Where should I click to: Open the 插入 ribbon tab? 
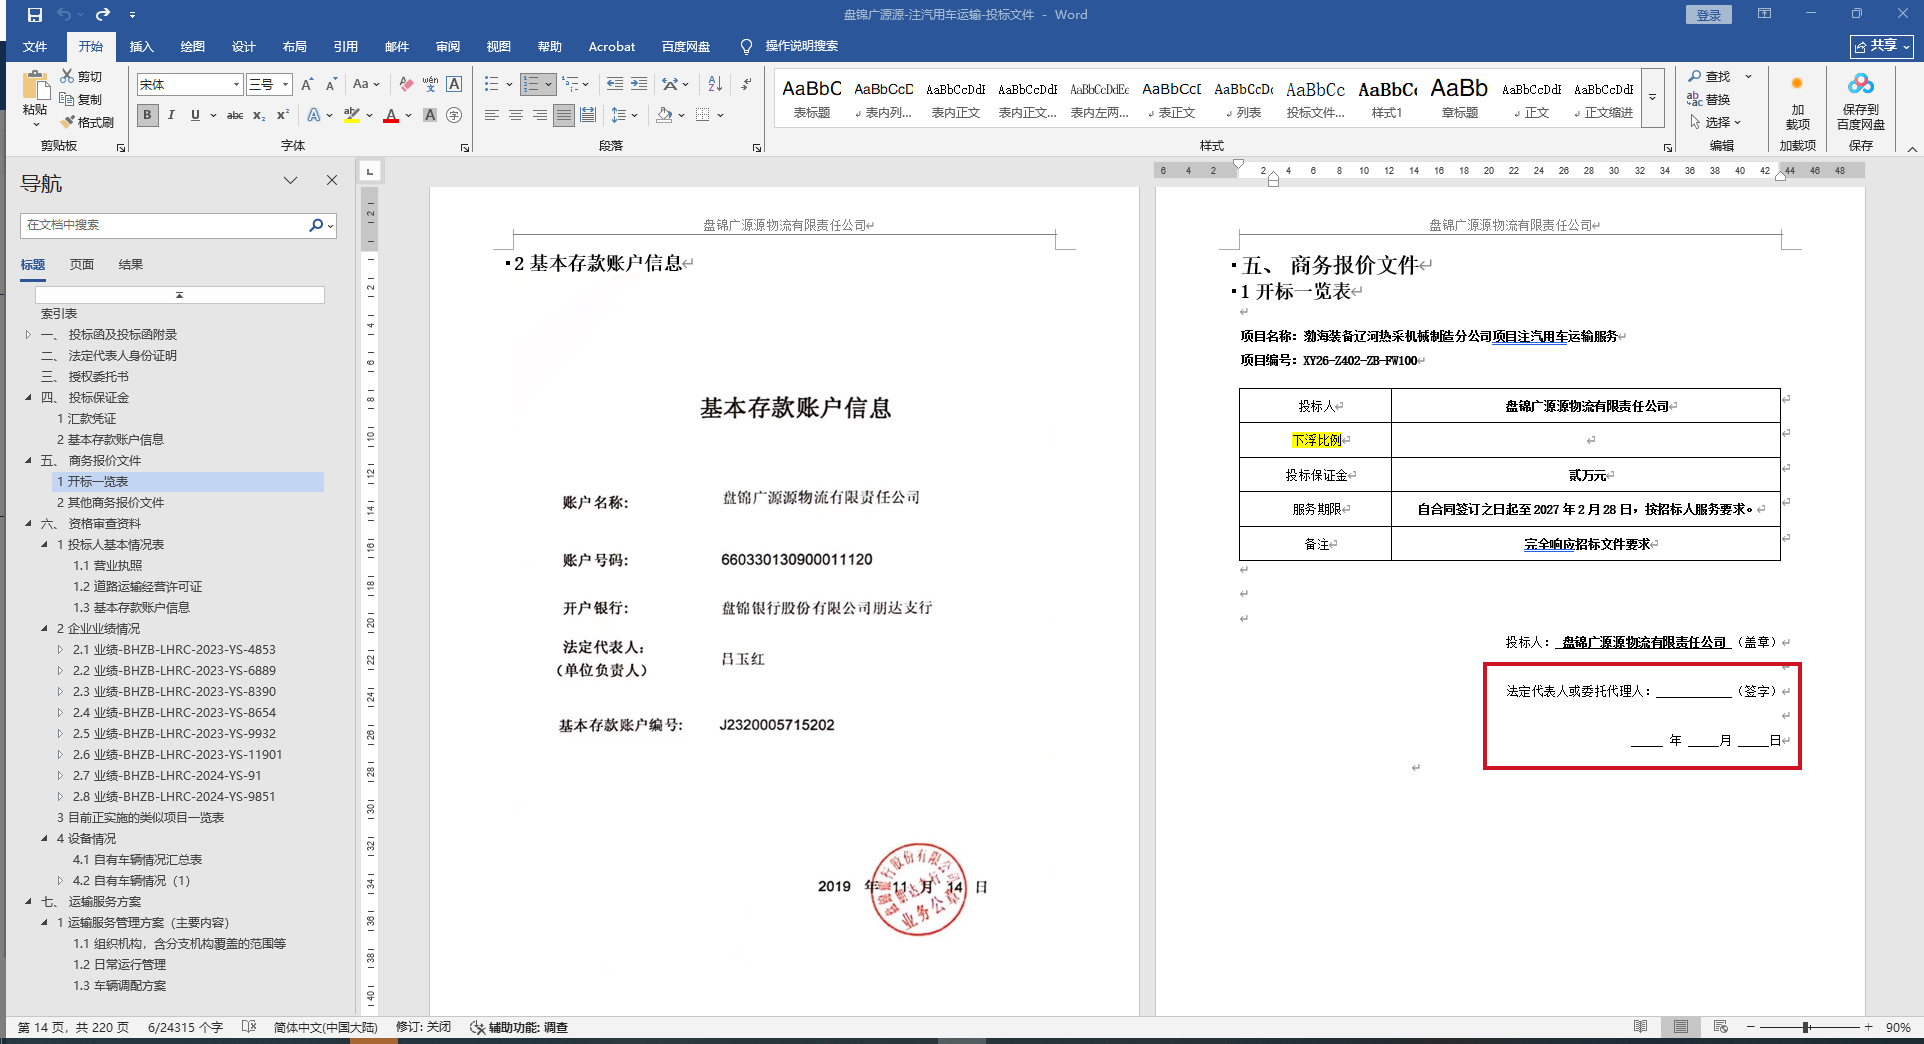[142, 46]
